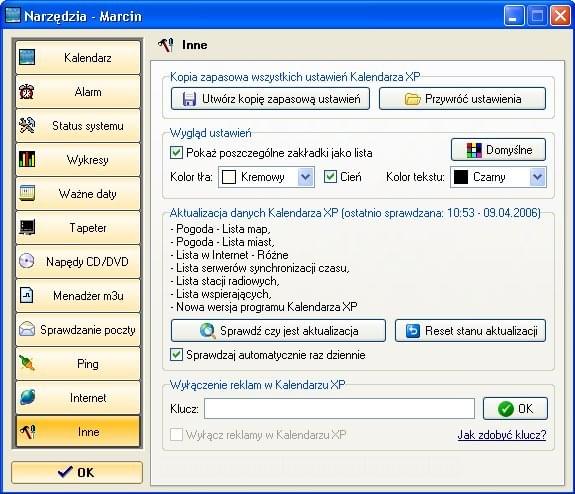Image resolution: width=575 pixels, height=494 pixels.
Task: Switch to the Kalendarz tab
Action: coord(78,58)
